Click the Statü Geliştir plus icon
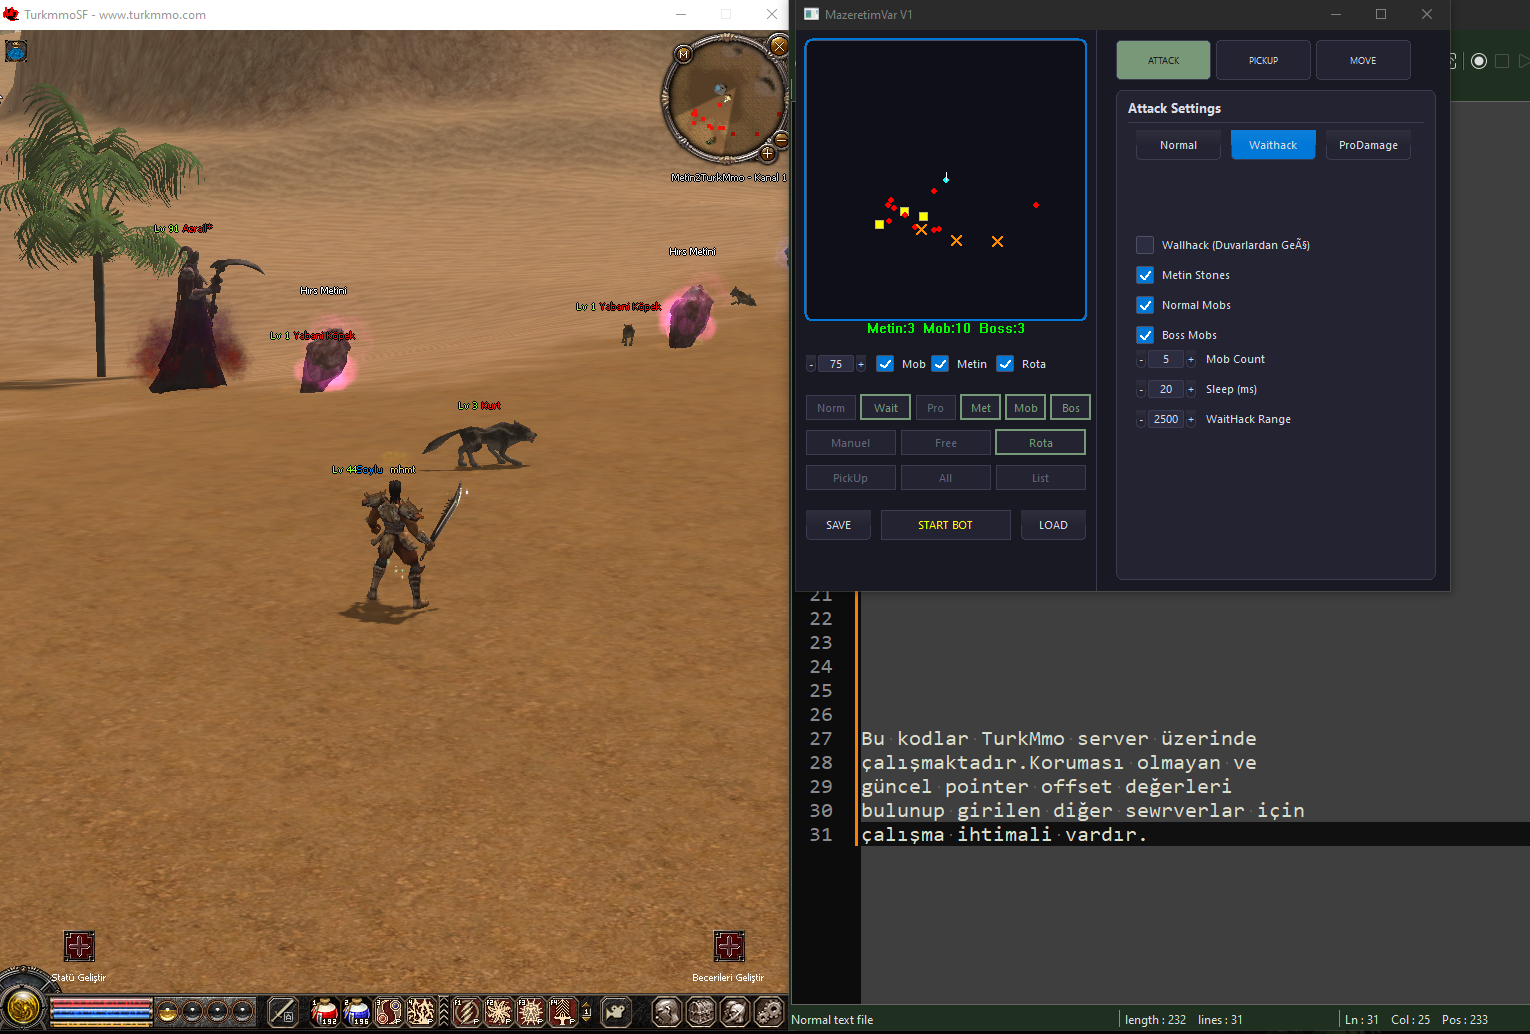Screen dimensions: 1530x1034 (x=79, y=946)
